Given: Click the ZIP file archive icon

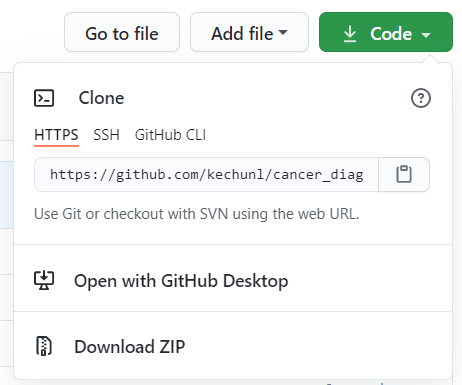Looking at the screenshot, I should click(x=44, y=346).
